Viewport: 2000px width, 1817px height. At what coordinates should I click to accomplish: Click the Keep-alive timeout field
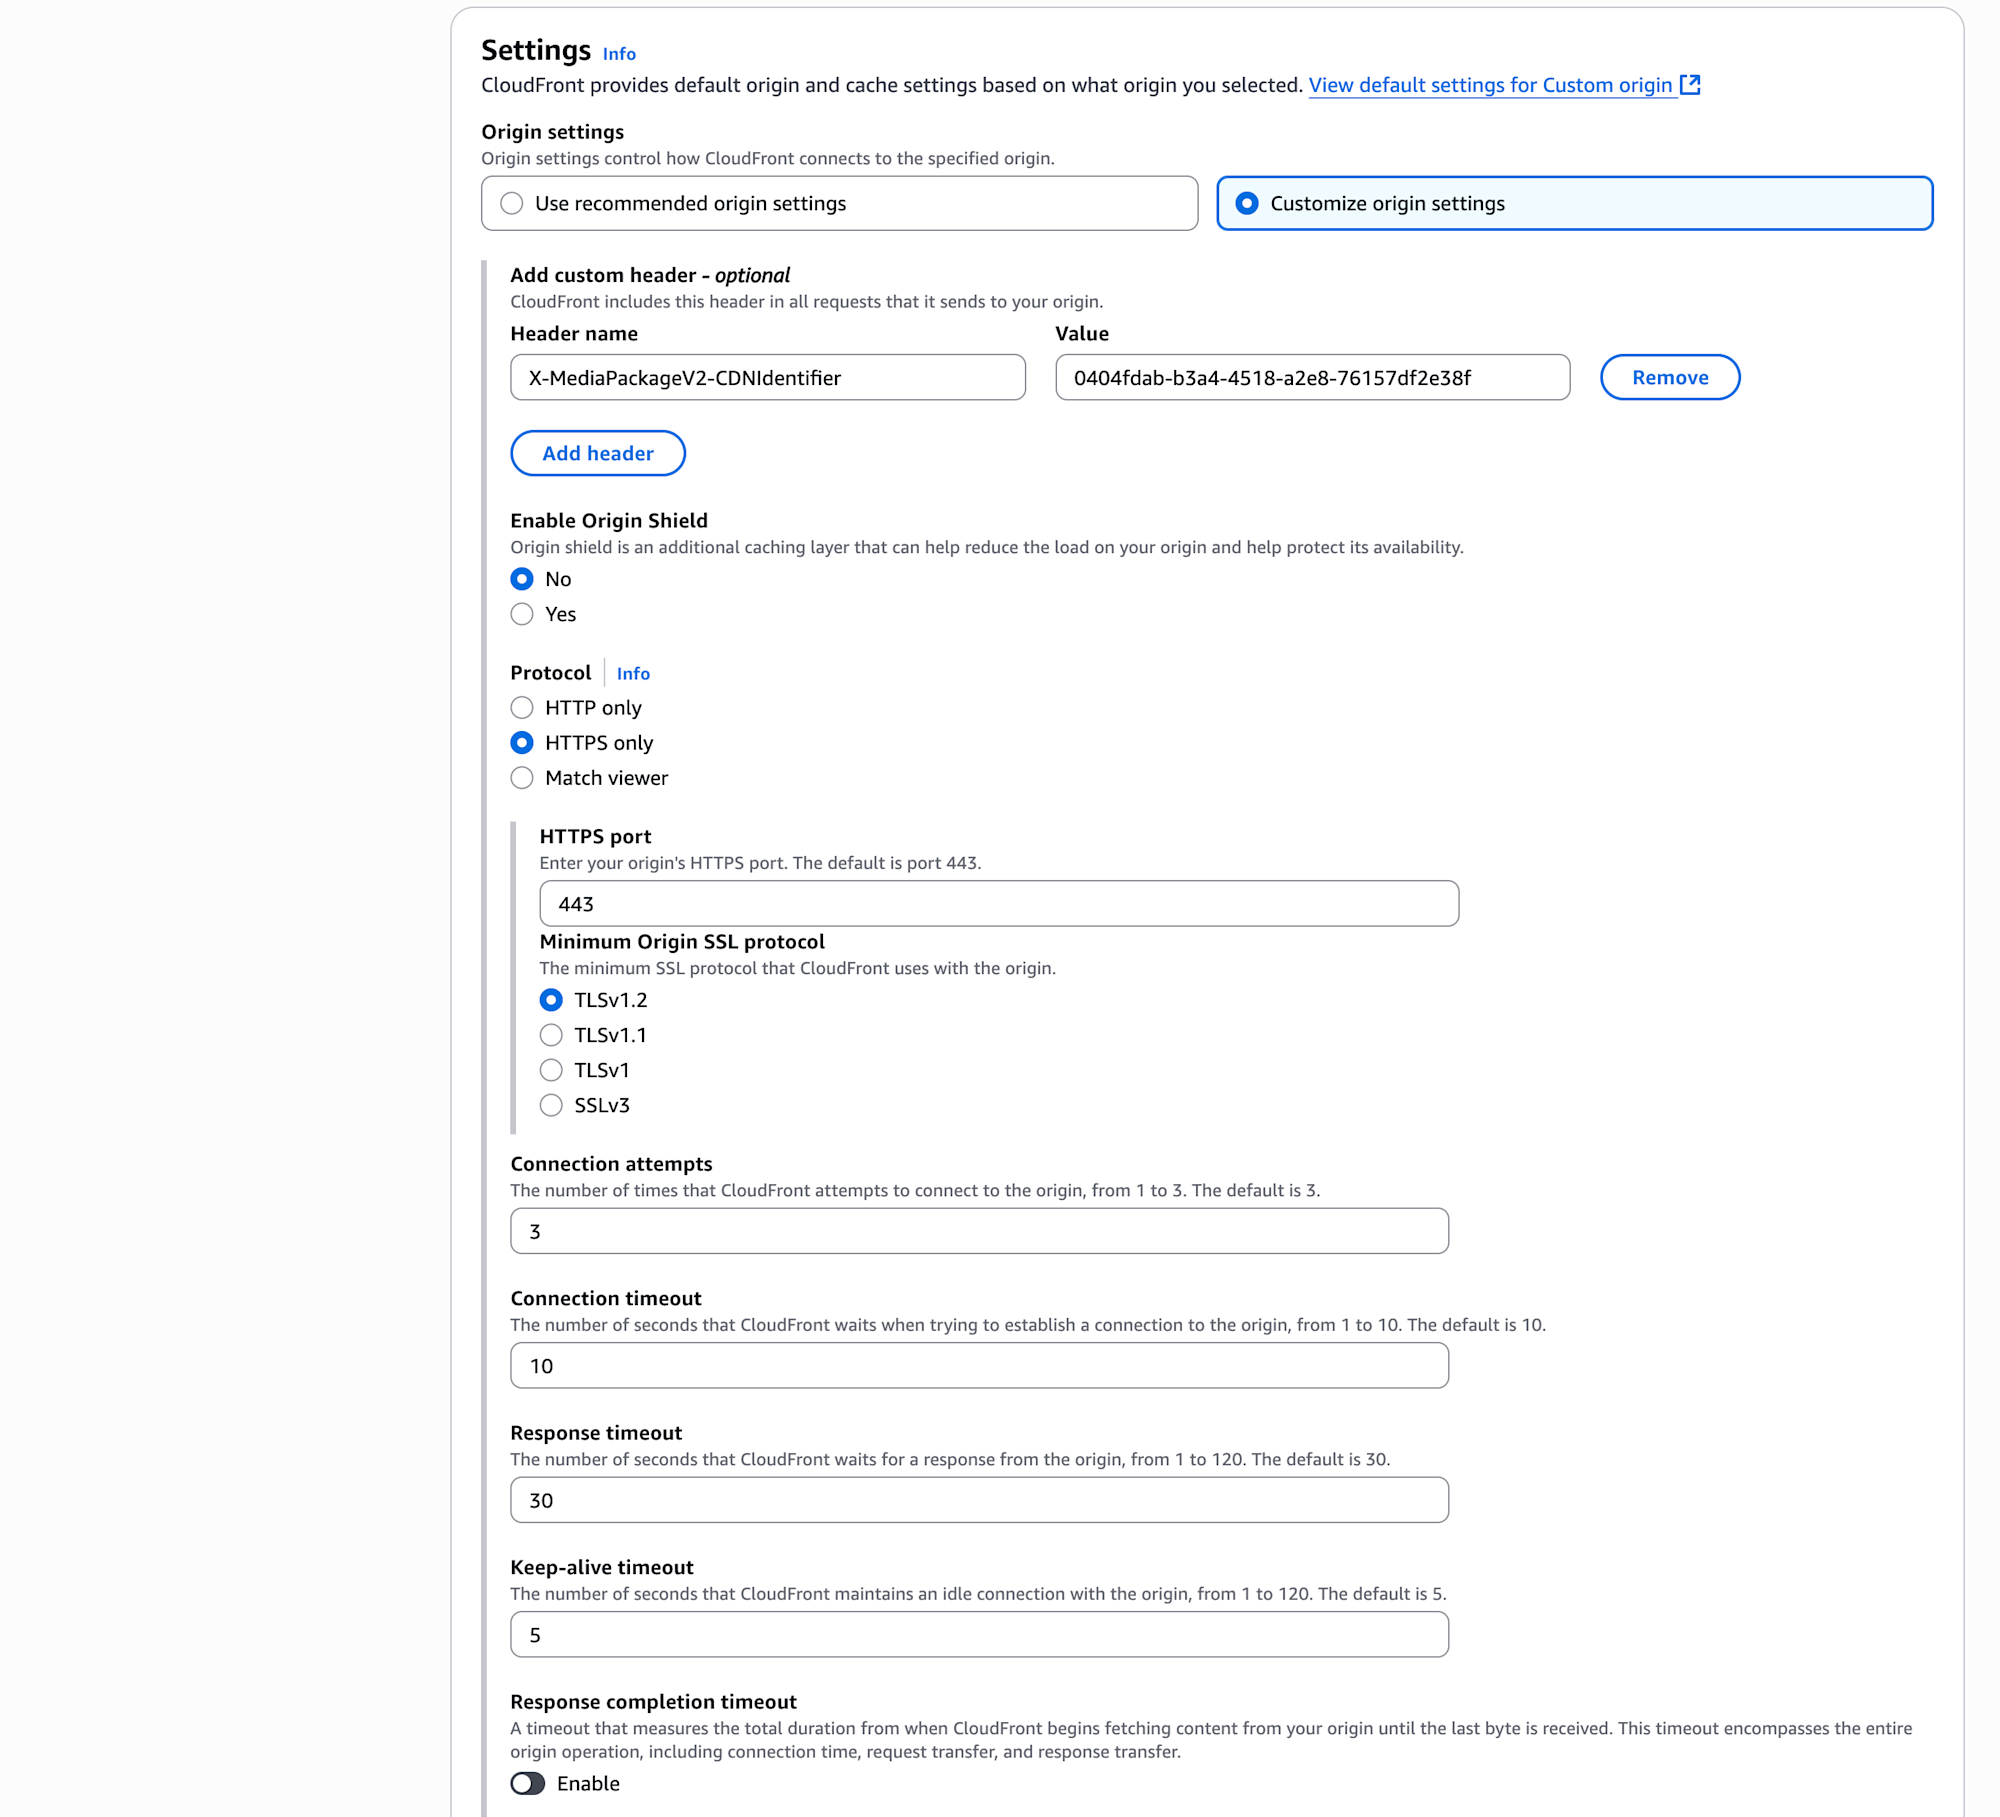pyautogui.click(x=978, y=1635)
